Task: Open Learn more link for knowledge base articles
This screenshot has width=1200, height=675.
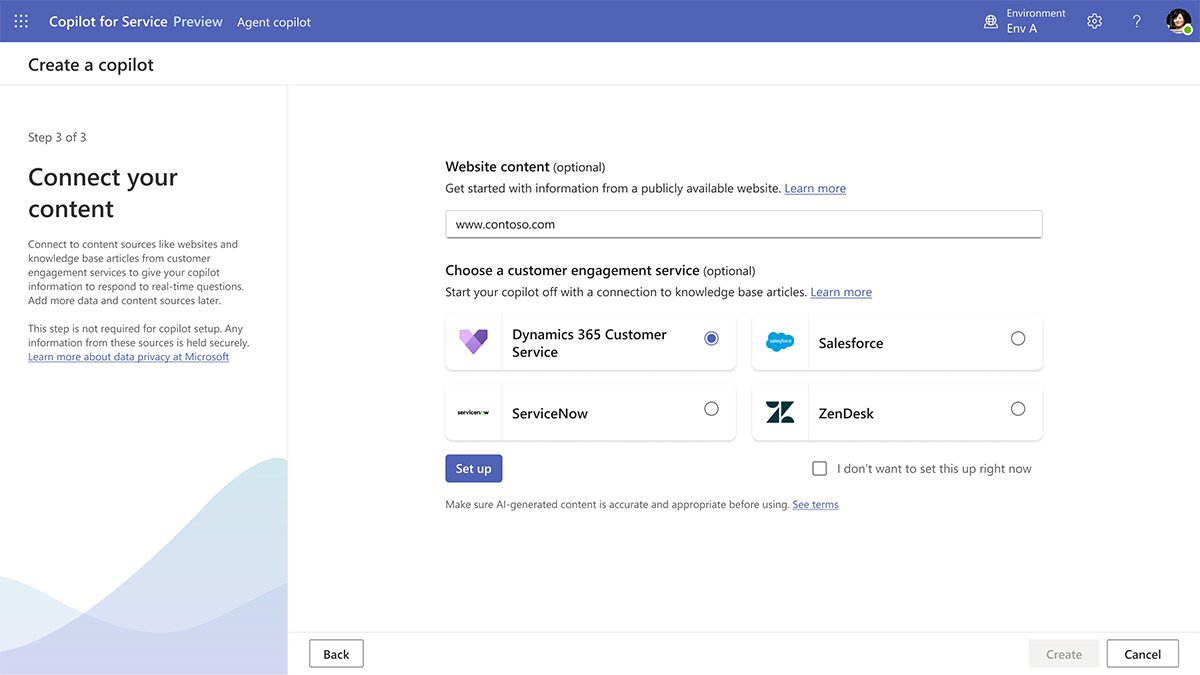Action: pos(841,292)
